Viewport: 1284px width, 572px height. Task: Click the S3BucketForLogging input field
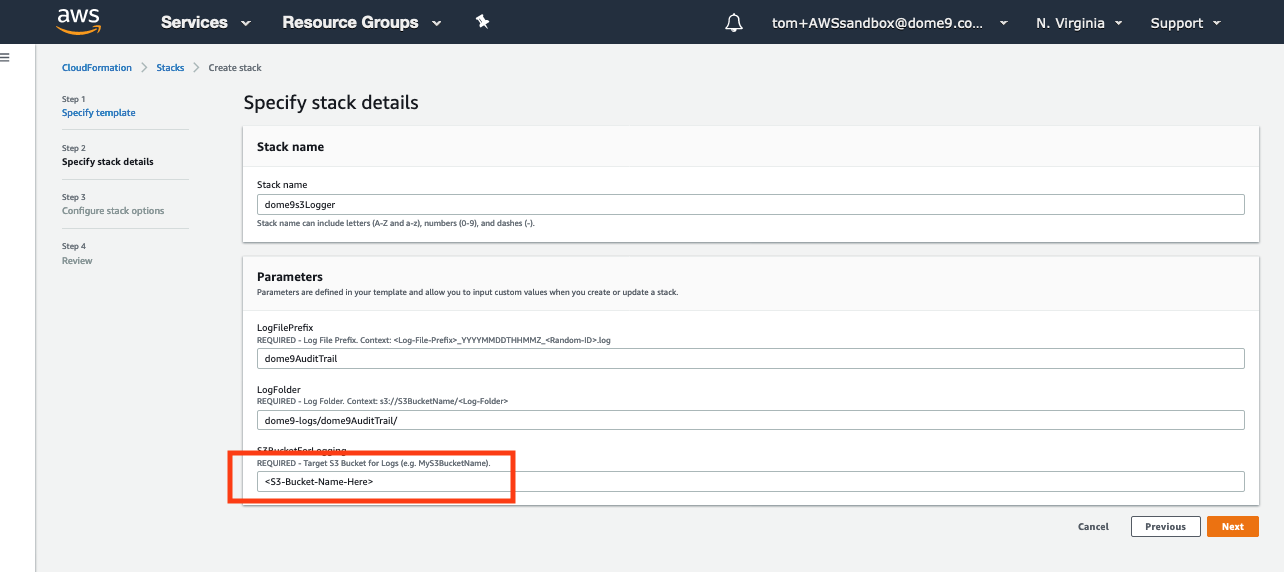tap(751, 481)
